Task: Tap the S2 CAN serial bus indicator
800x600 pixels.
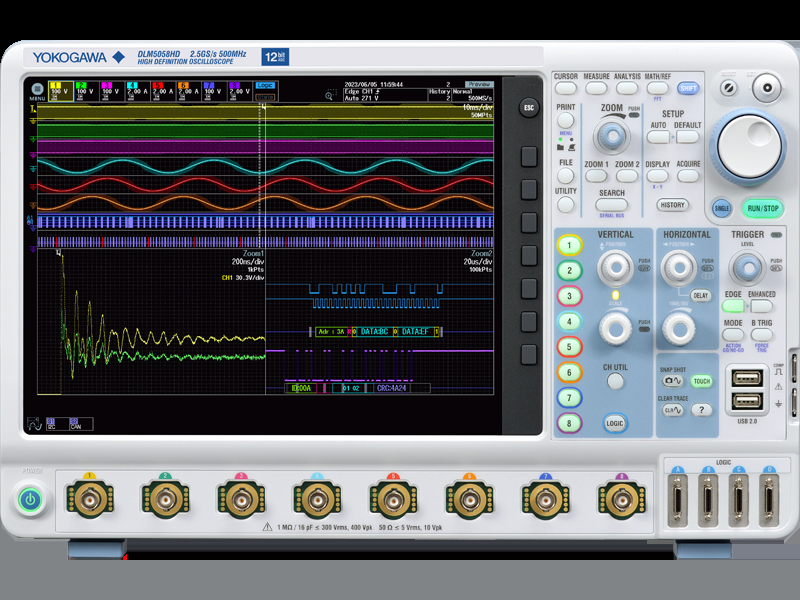Action: [x=81, y=424]
